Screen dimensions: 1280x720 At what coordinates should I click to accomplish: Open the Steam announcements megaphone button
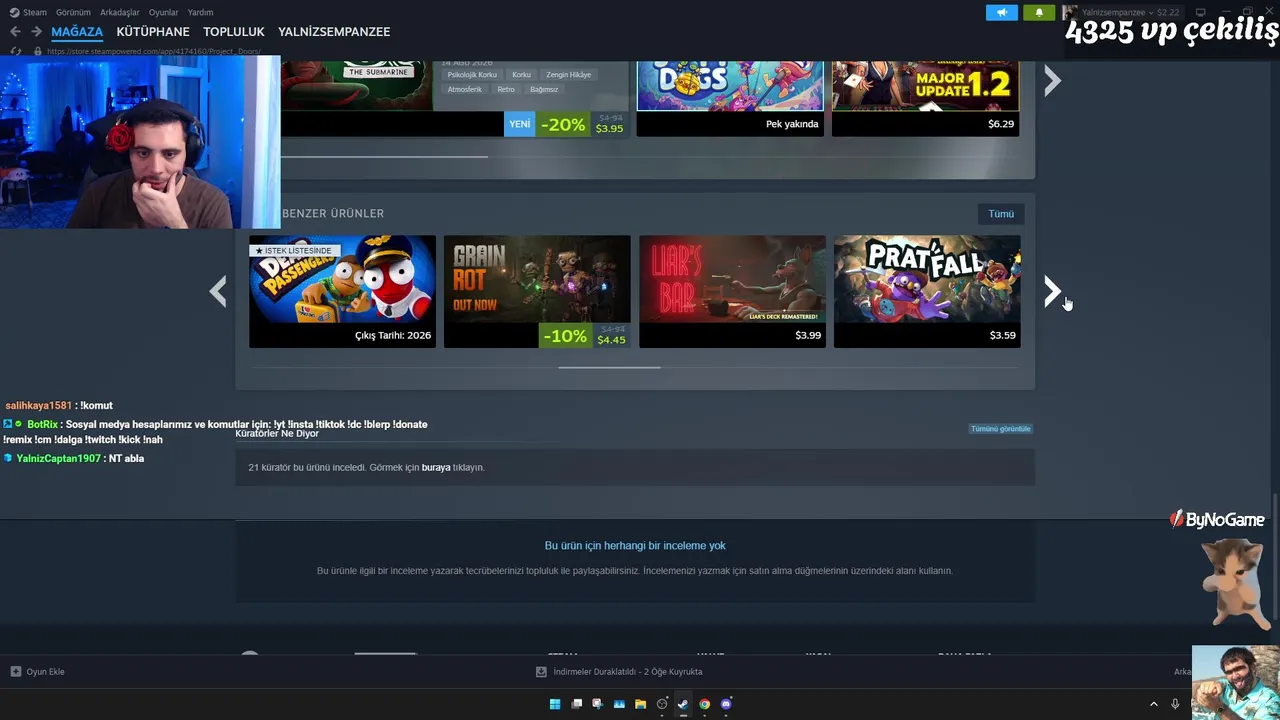(x=1002, y=12)
